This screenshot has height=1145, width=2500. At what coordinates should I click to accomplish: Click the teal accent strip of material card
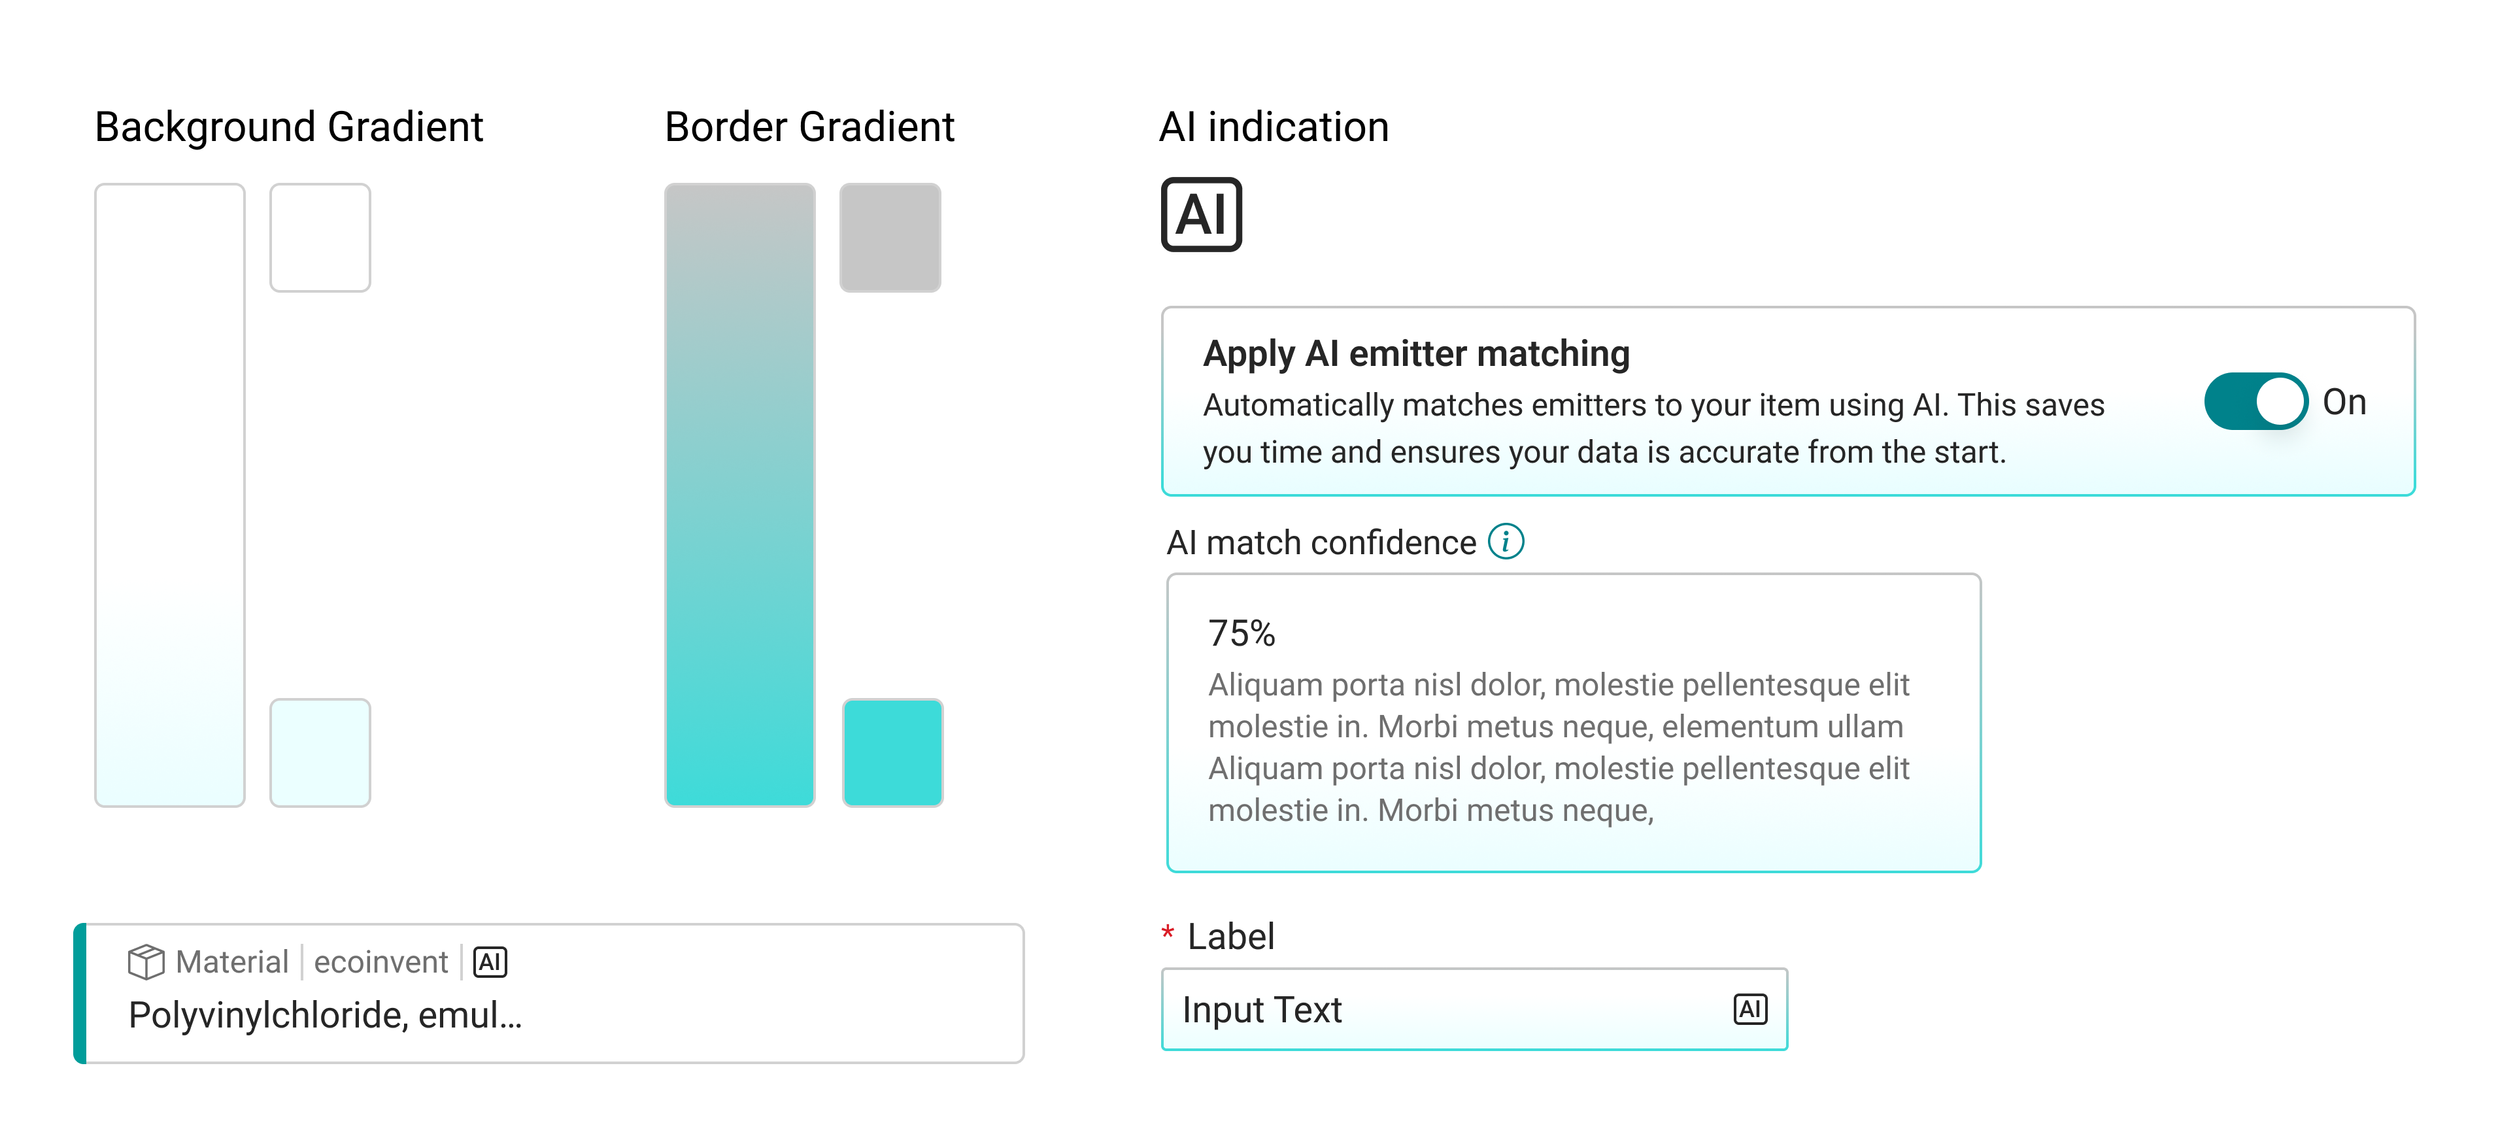pyautogui.click(x=80, y=993)
